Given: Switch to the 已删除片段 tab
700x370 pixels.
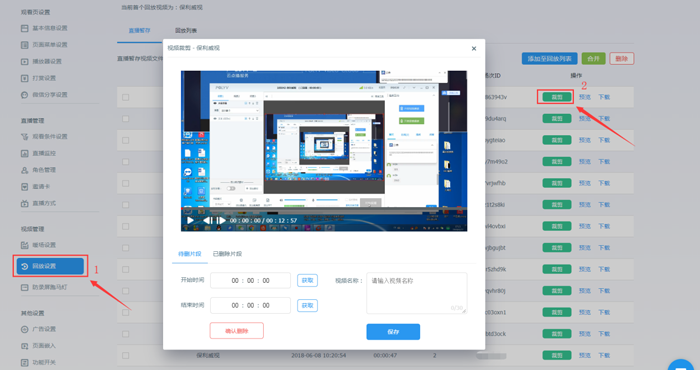Looking at the screenshot, I should click(x=227, y=254).
